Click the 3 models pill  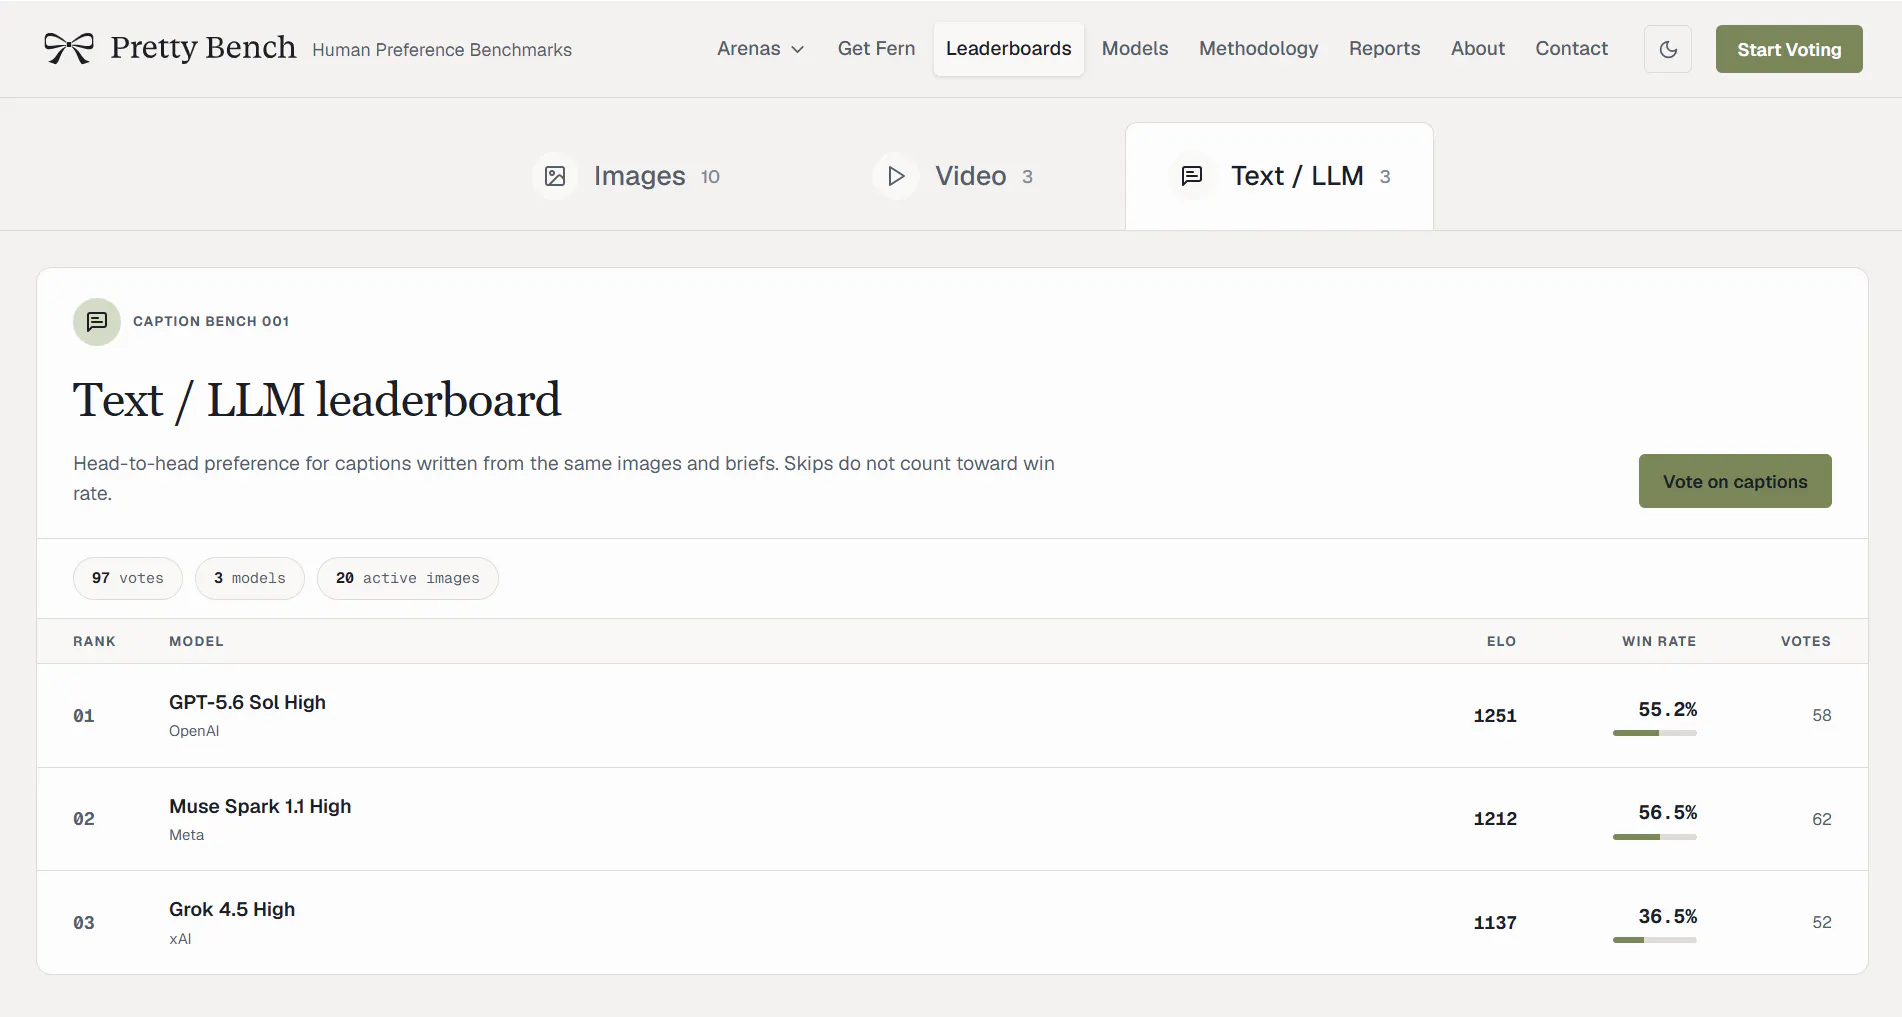tap(250, 578)
